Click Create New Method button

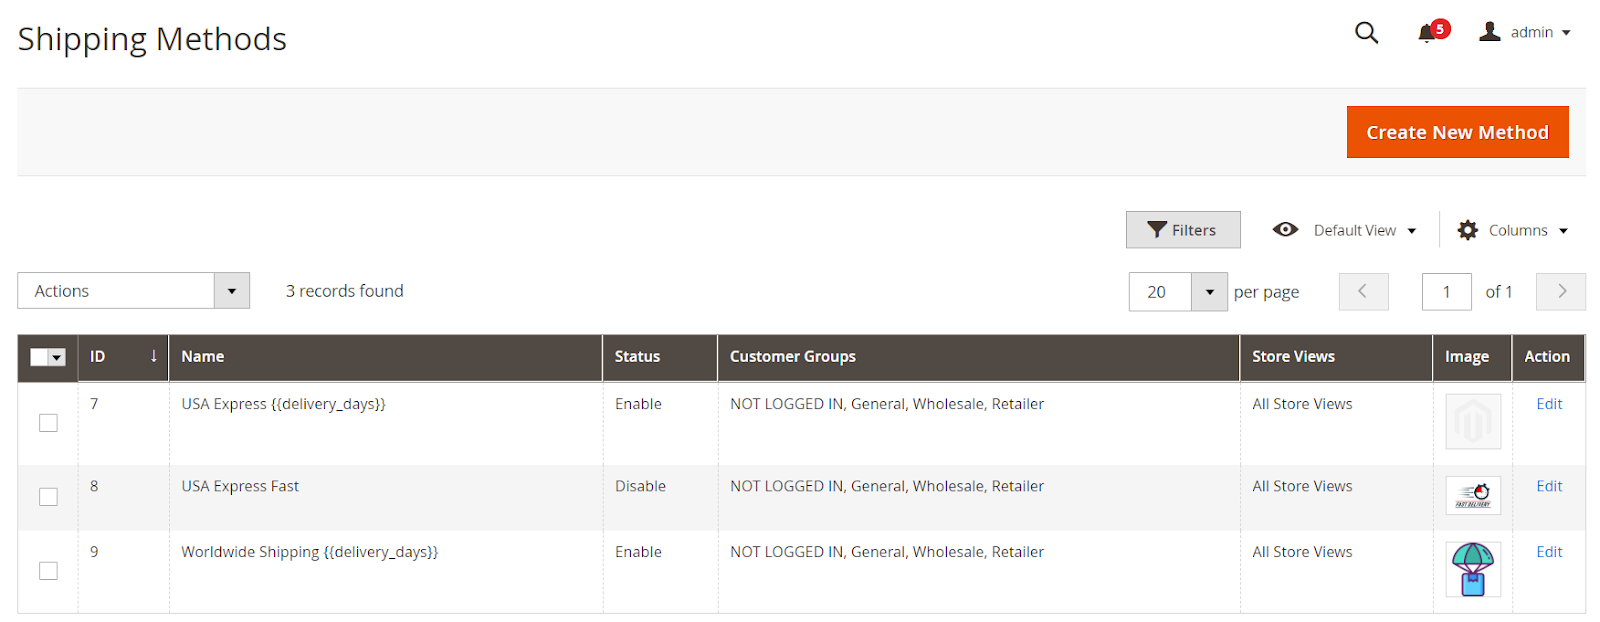1457,132
